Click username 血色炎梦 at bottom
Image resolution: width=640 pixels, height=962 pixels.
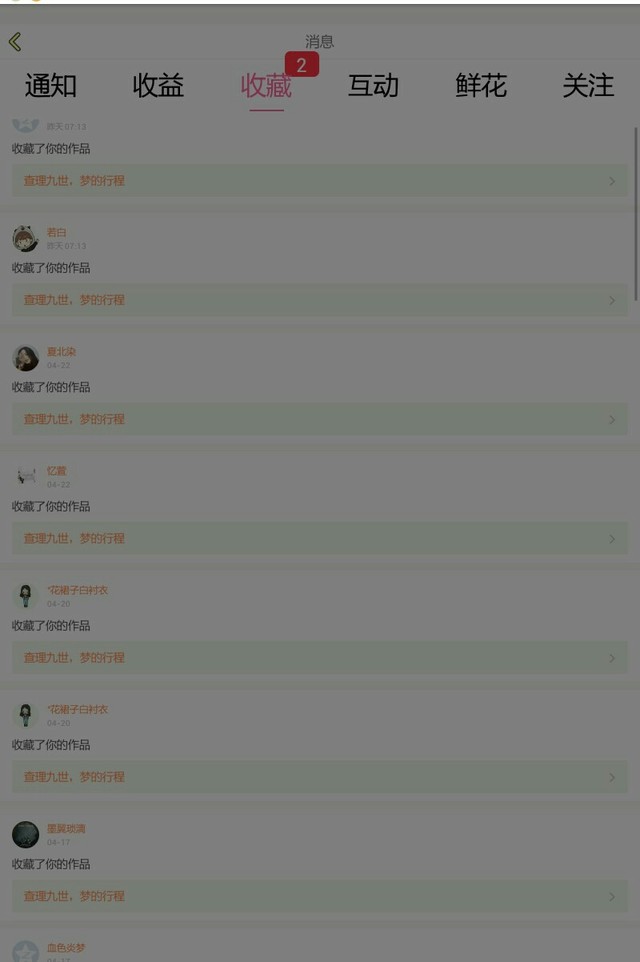66,948
